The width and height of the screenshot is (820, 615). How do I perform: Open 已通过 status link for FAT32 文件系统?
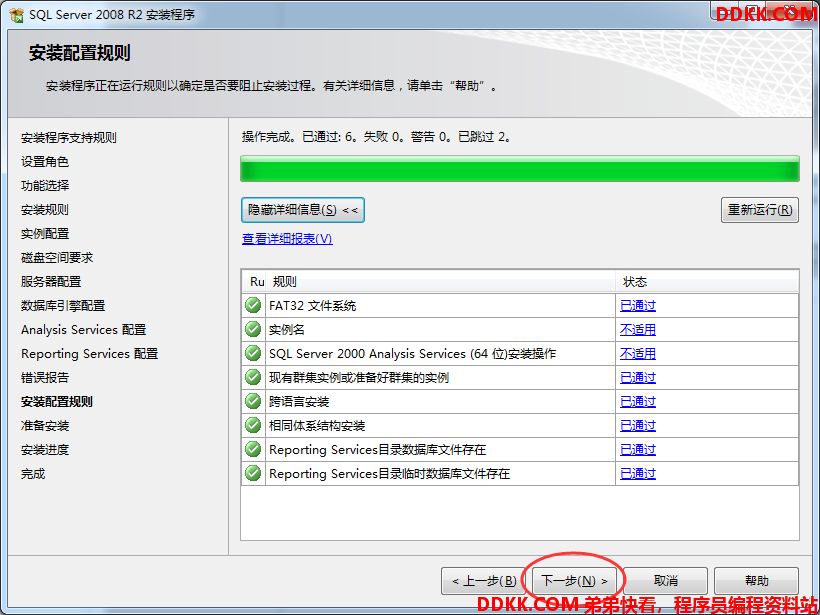point(637,305)
